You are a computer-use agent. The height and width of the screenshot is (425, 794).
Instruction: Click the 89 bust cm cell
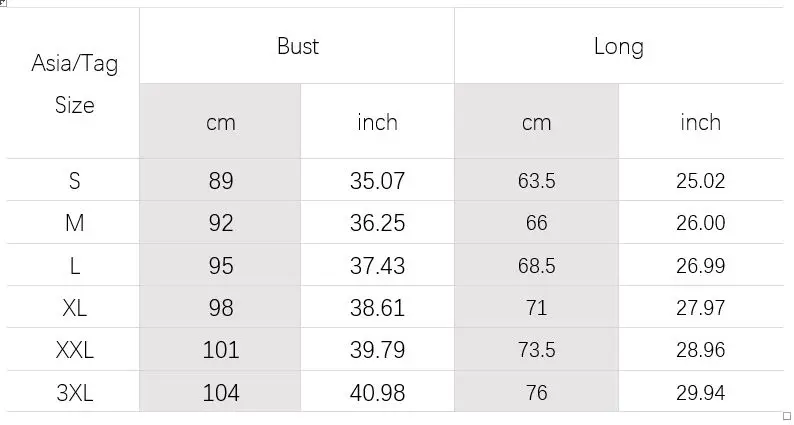click(x=220, y=180)
